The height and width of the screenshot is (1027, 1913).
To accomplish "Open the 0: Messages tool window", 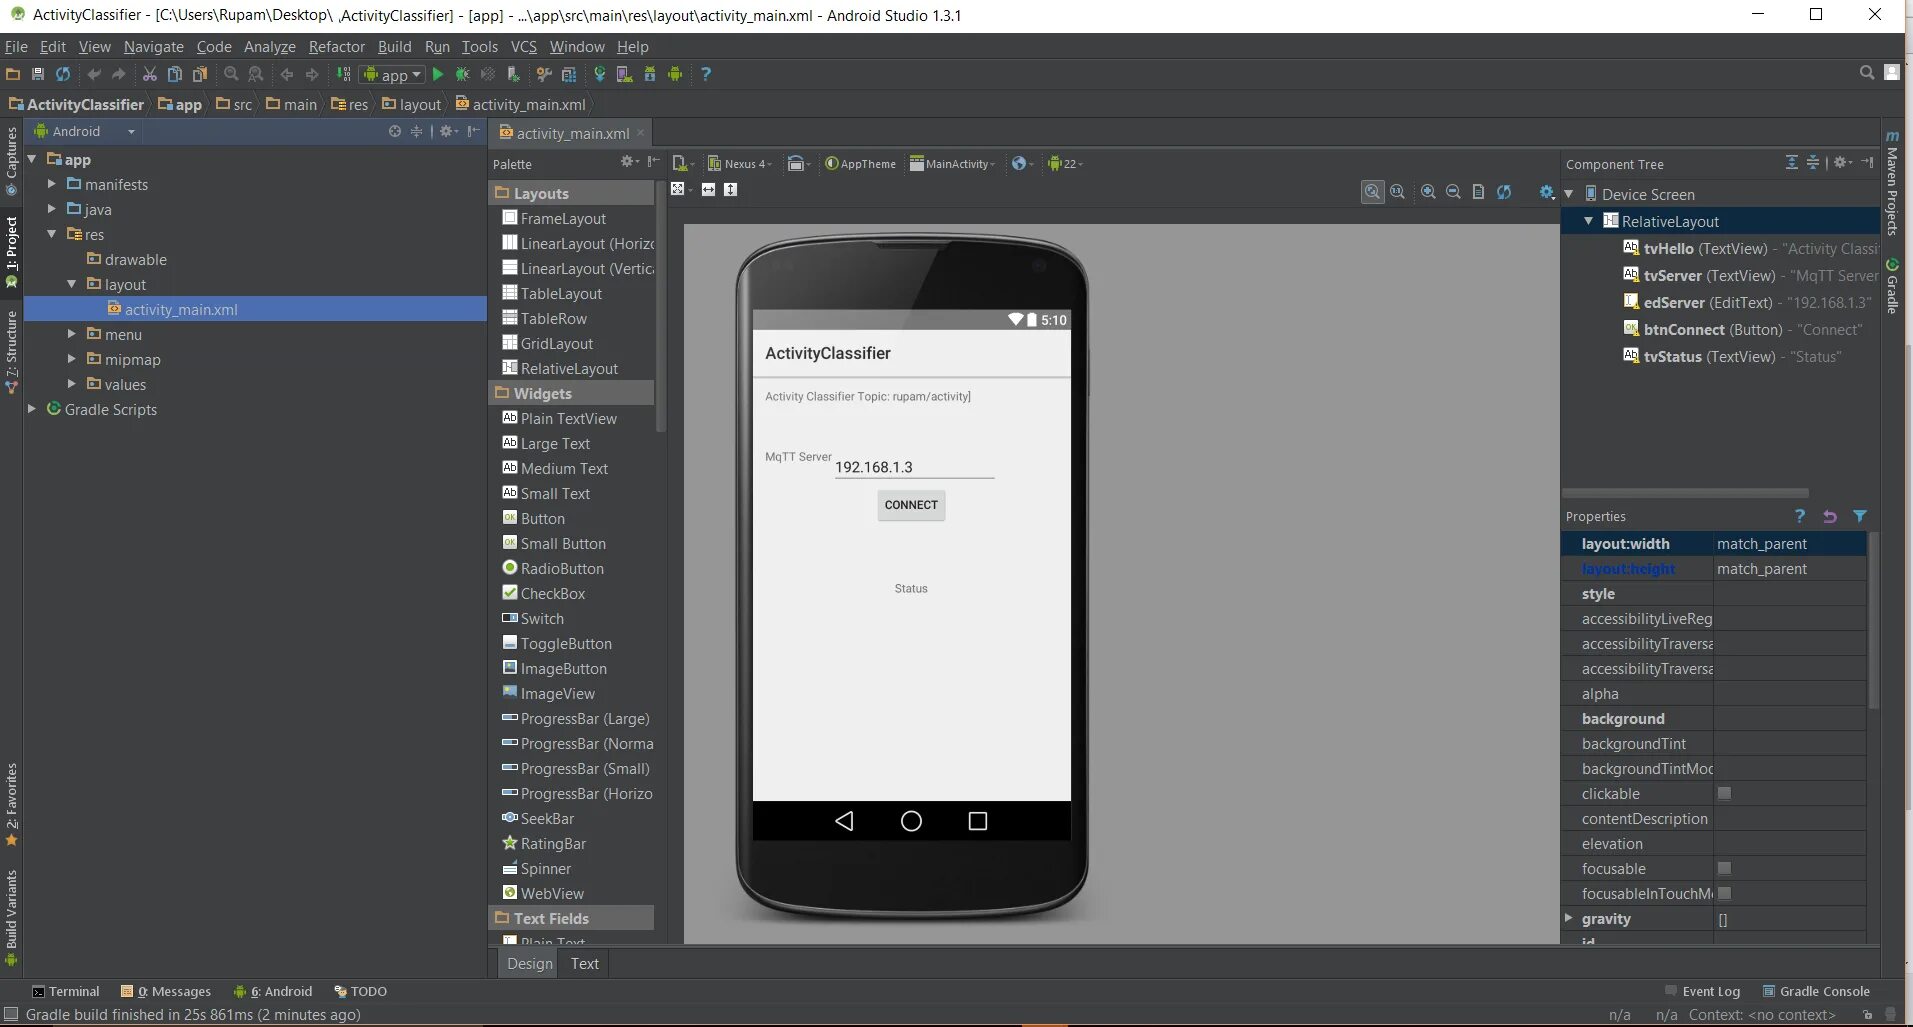I will 166,991.
